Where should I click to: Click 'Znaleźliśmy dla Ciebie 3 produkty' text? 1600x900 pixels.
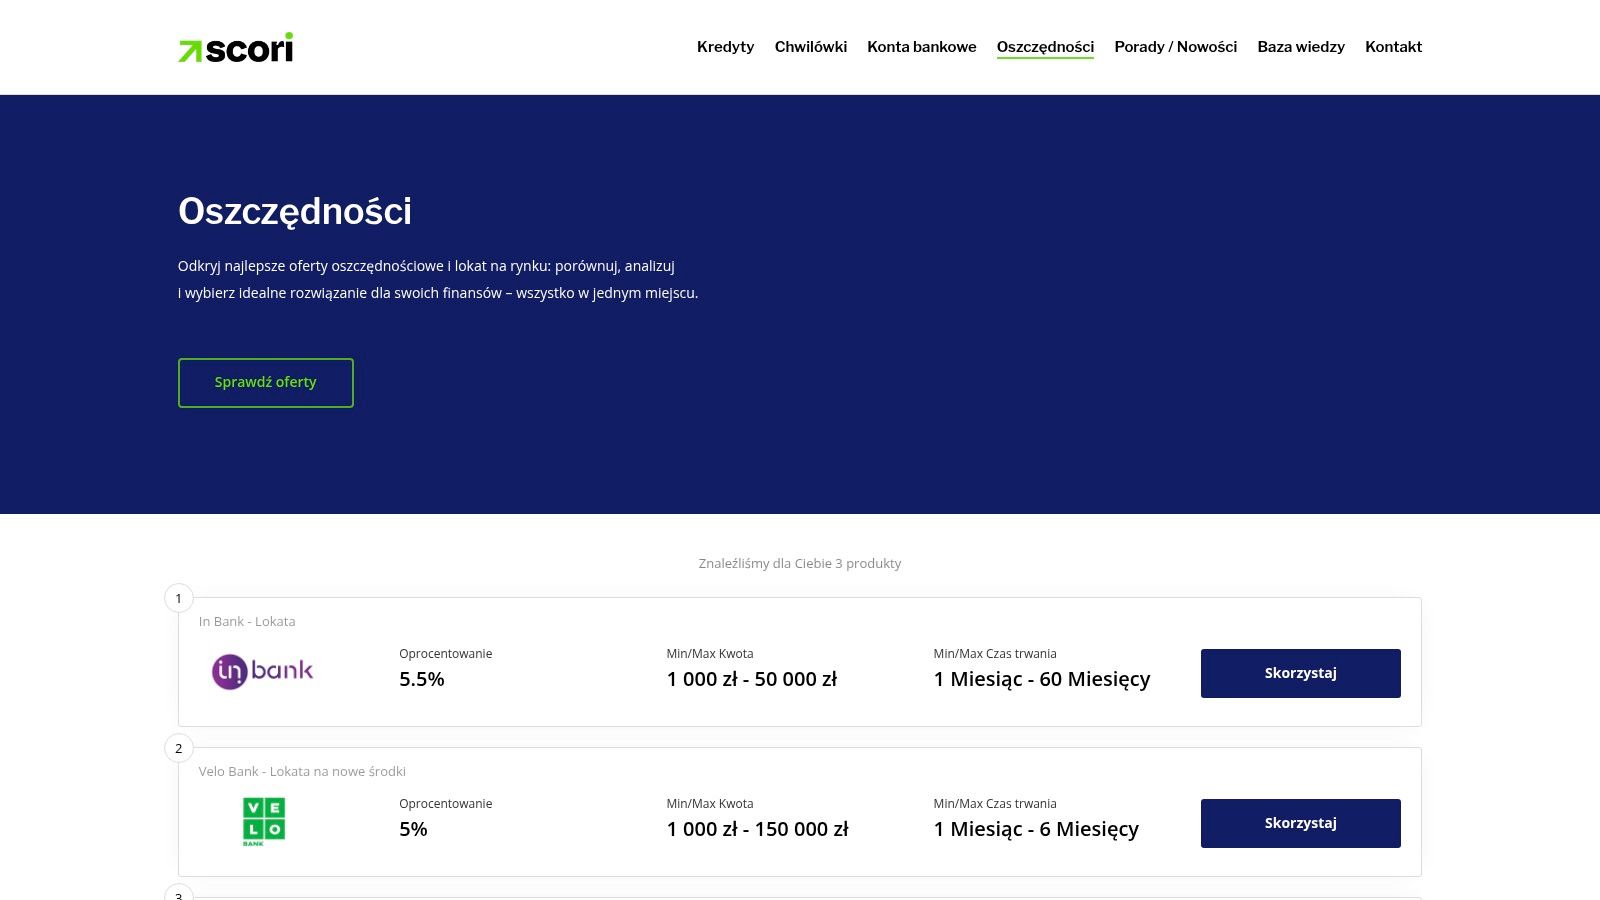coord(800,563)
